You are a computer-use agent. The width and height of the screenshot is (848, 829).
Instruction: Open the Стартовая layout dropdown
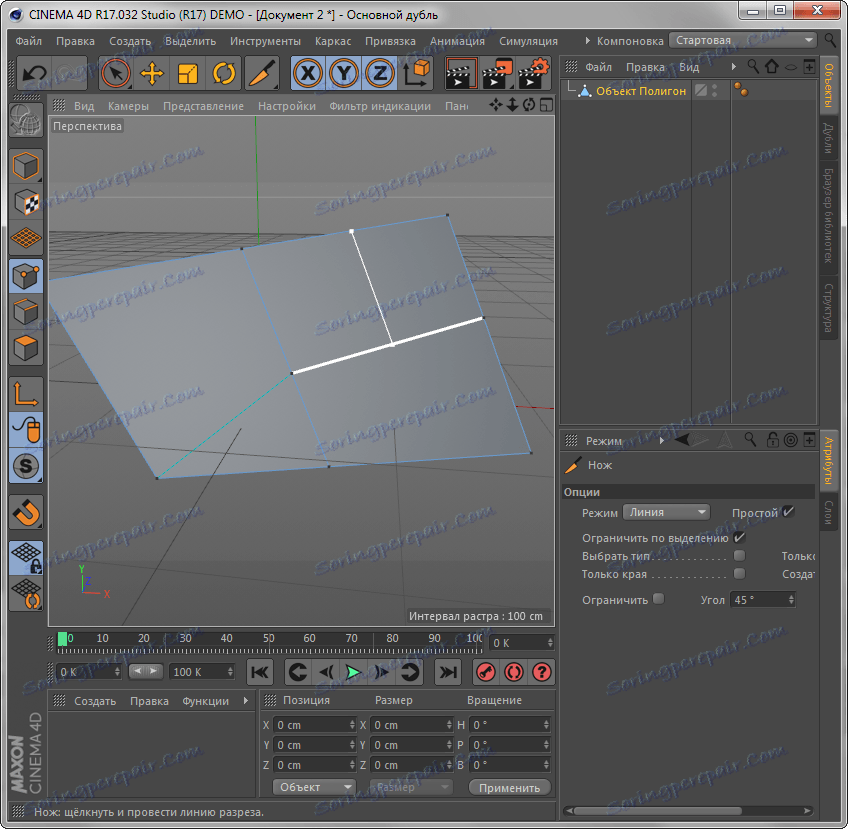click(x=744, y=40)
